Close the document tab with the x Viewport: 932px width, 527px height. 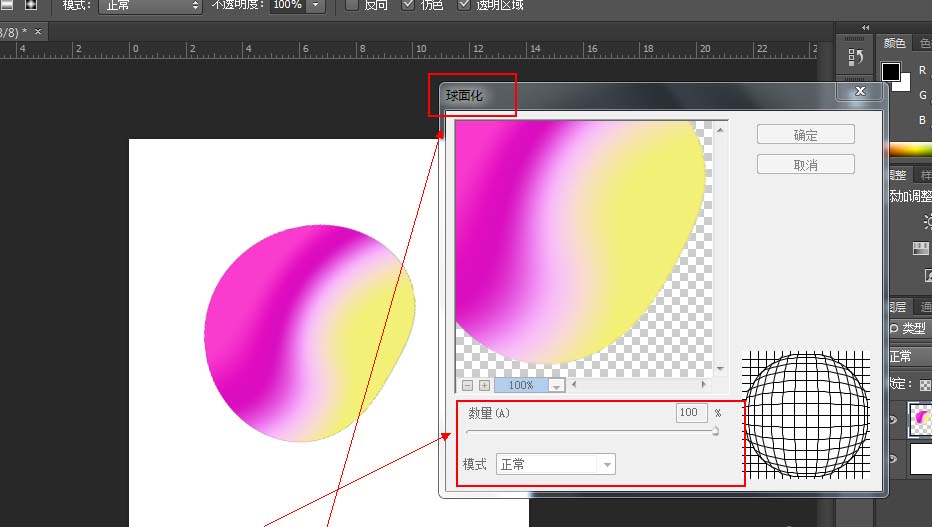click(x=38, y=33)
